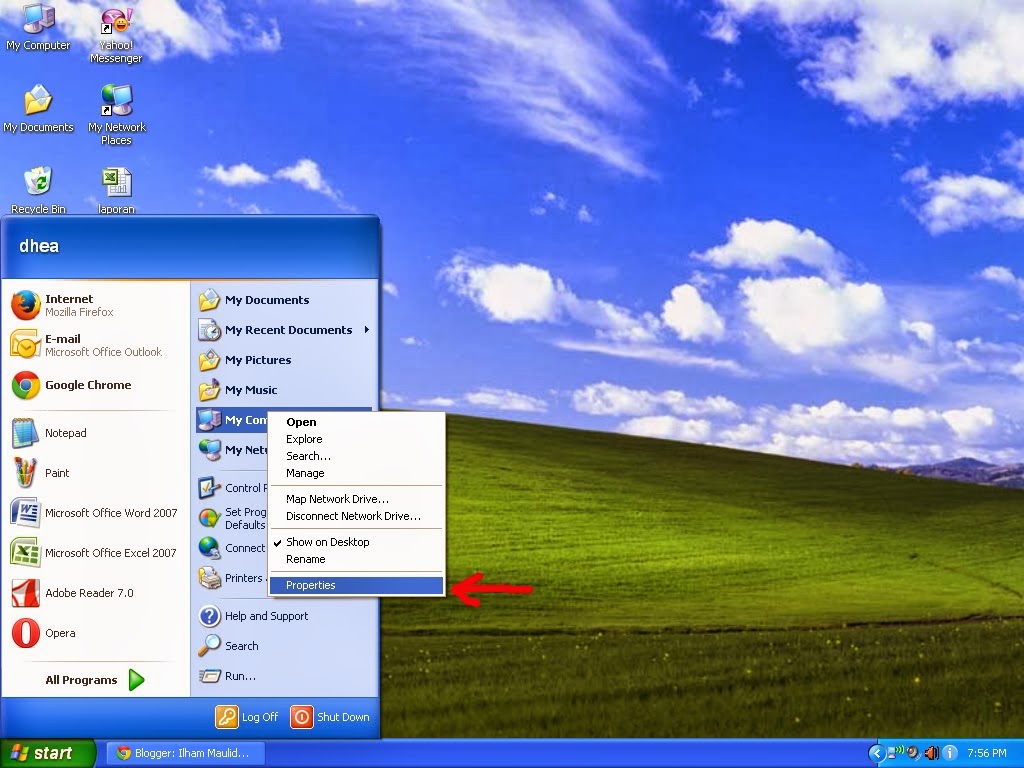
Task: Expand All Programs list
Action: pos(95,680)
